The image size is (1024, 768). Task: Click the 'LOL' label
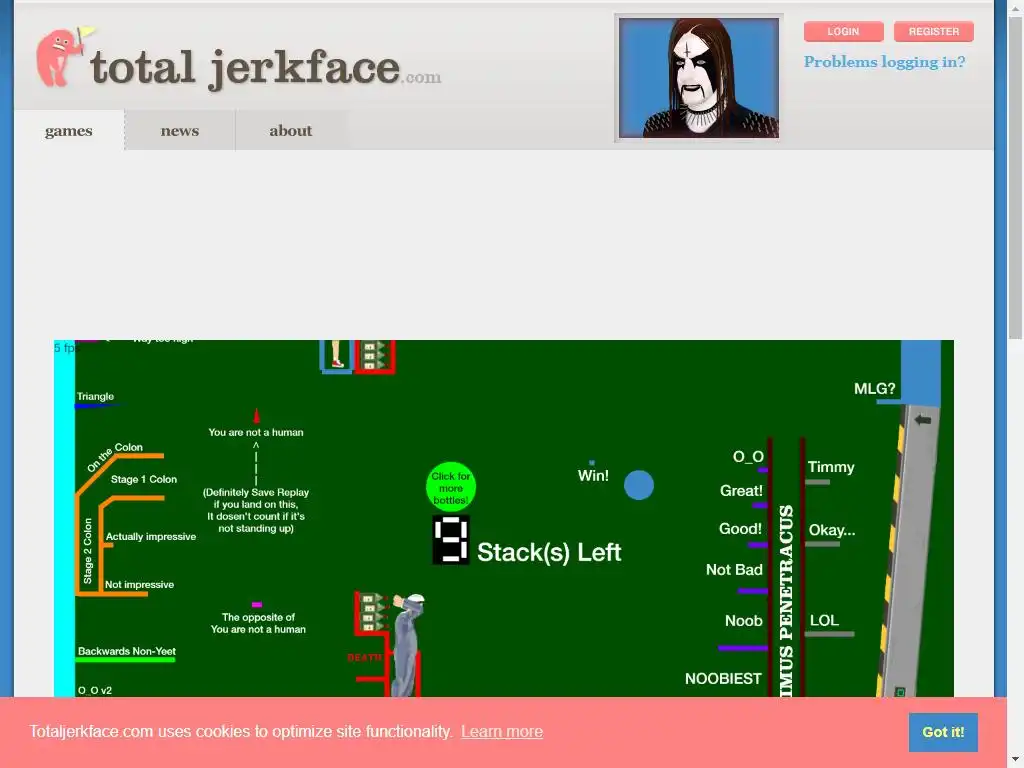824,620
